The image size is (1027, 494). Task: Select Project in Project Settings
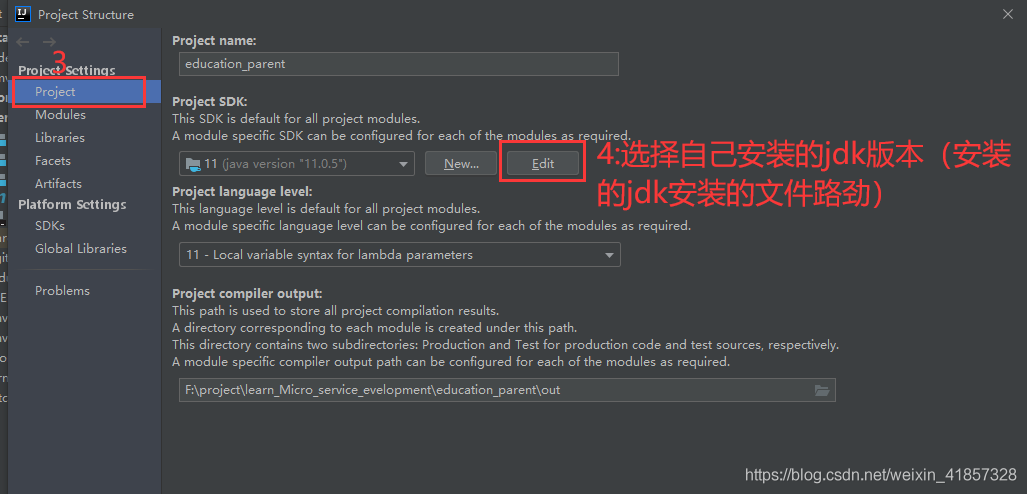(86, 92)
